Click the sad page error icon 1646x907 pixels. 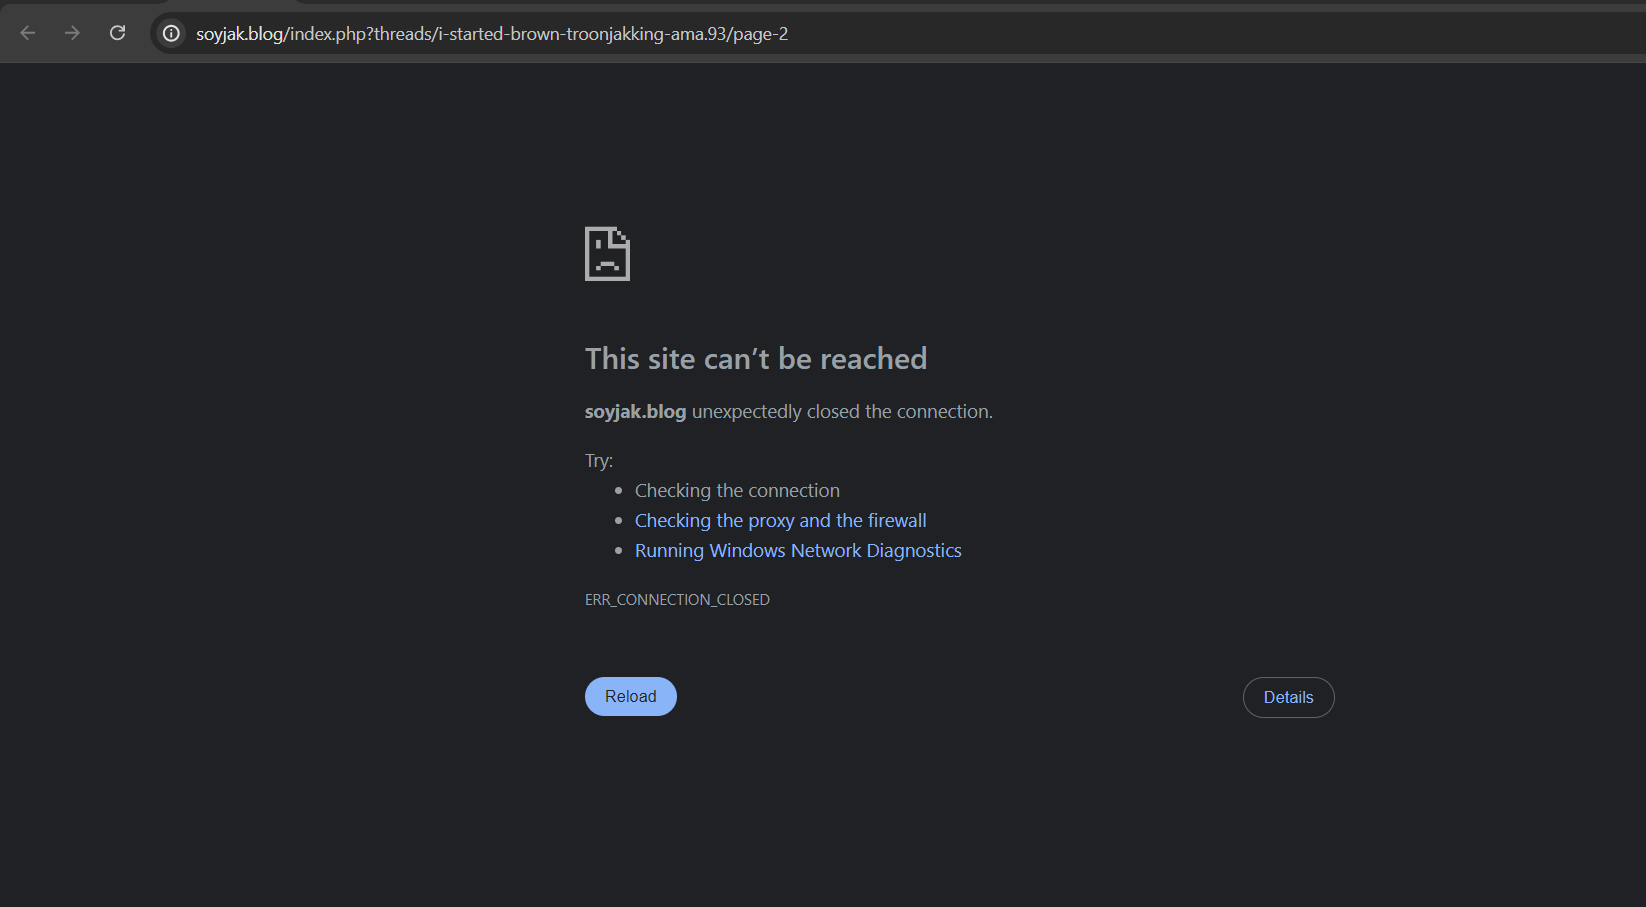click(607, 254)
